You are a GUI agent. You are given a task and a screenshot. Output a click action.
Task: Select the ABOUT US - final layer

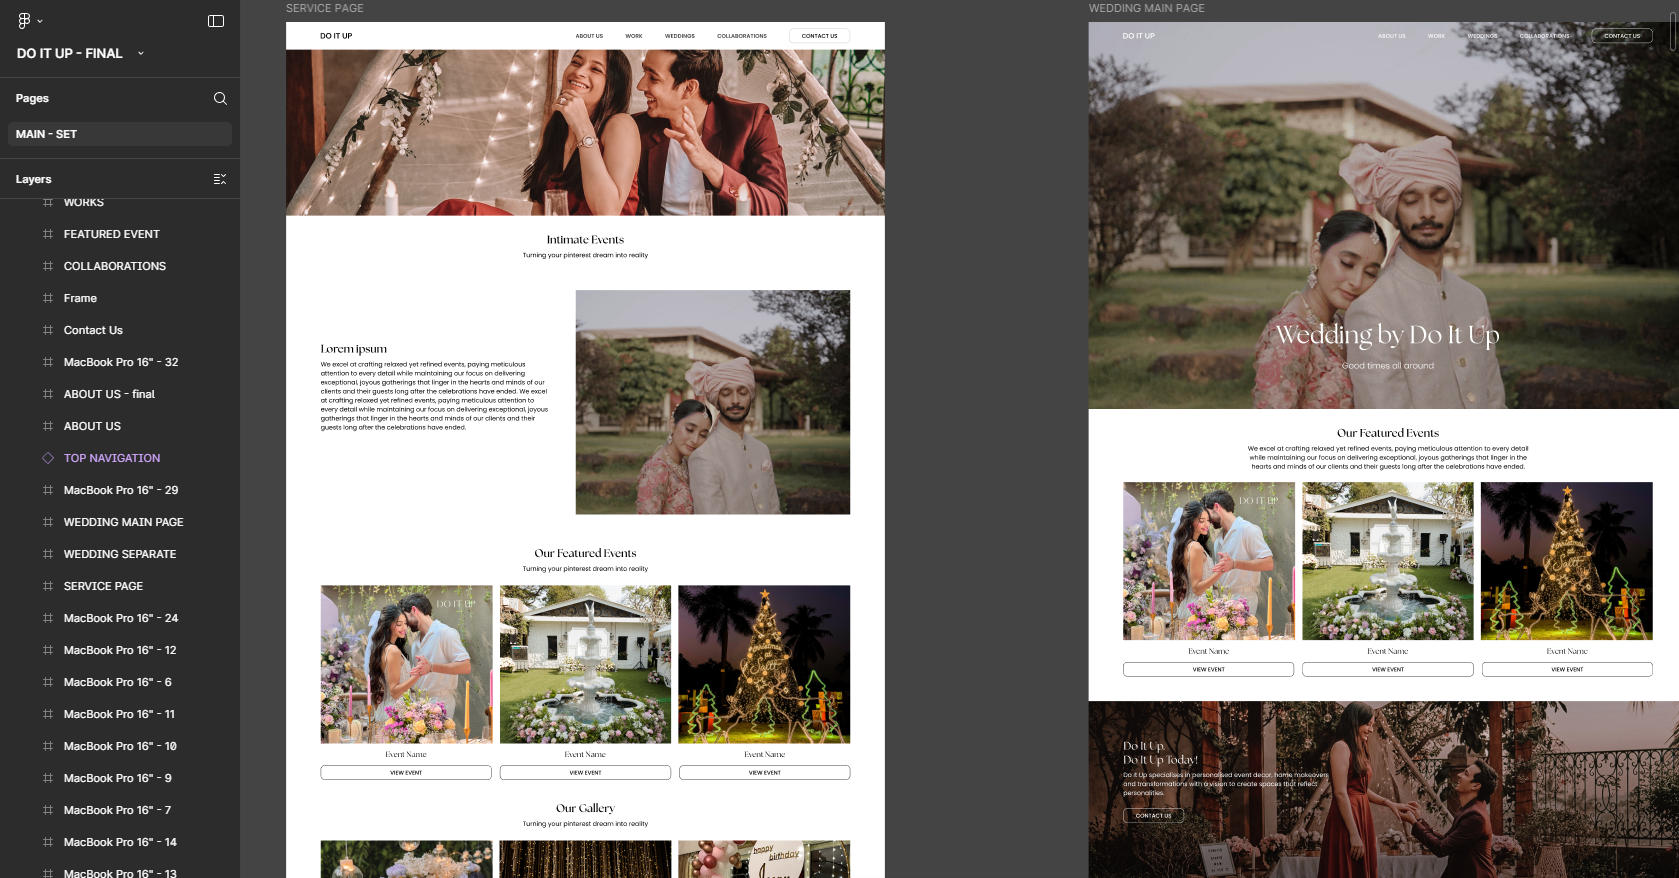pos(109,394)
